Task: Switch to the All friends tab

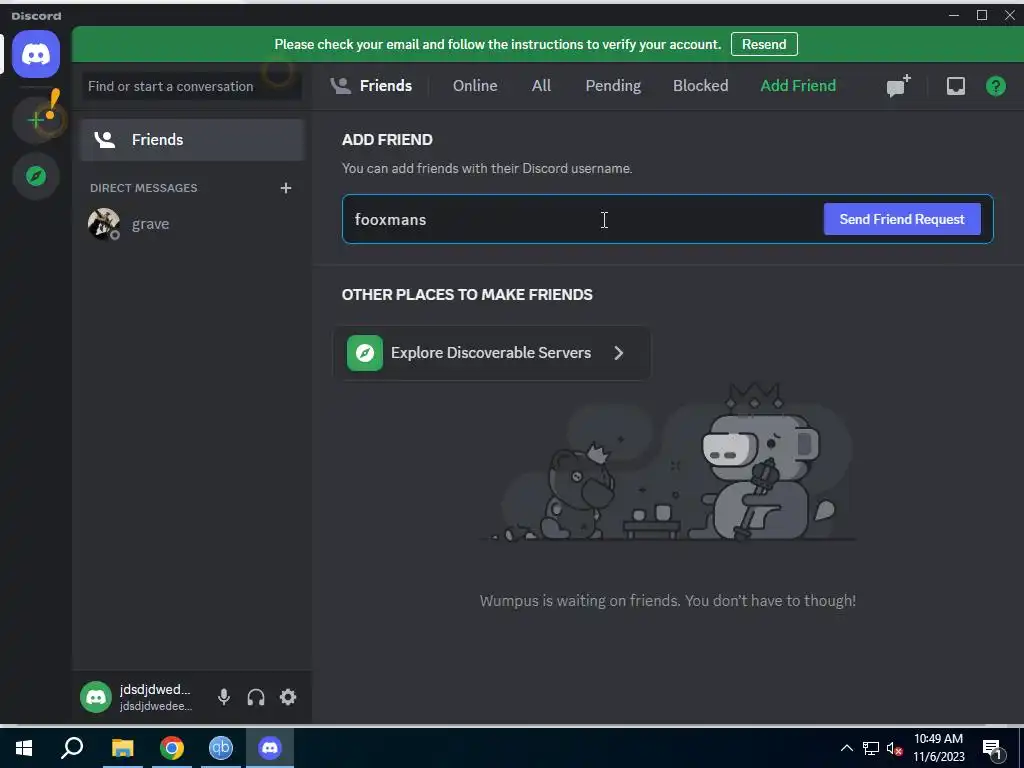Action: click(x=541, y=86)
